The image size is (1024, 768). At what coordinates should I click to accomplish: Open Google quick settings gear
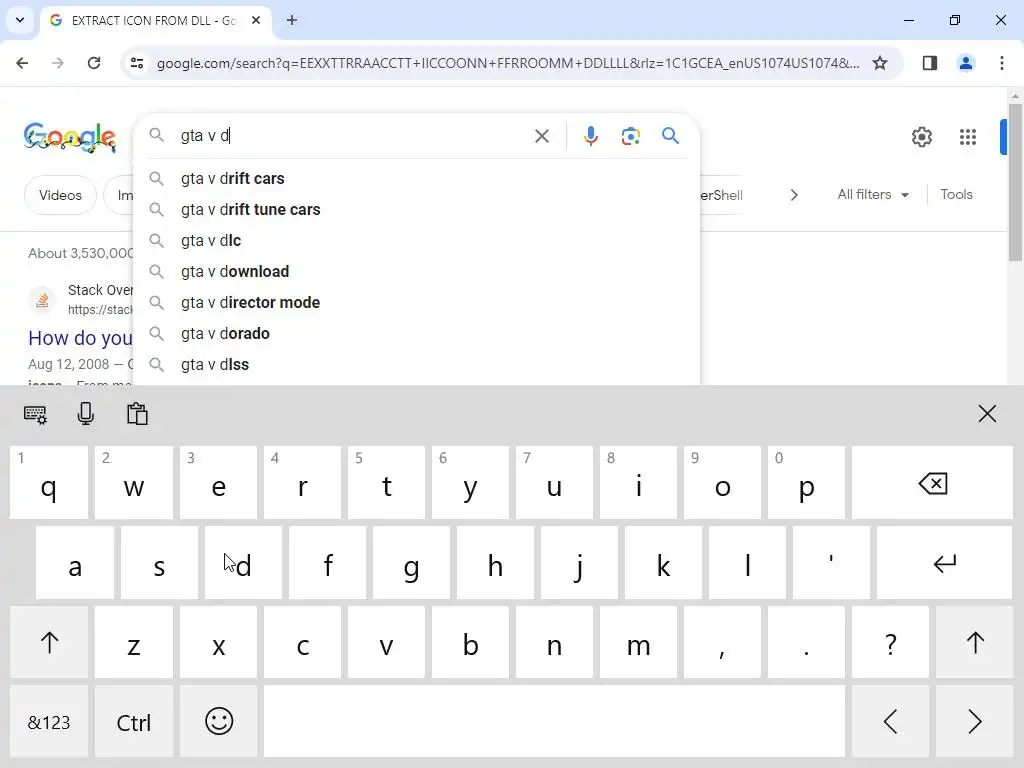[921, 136]
